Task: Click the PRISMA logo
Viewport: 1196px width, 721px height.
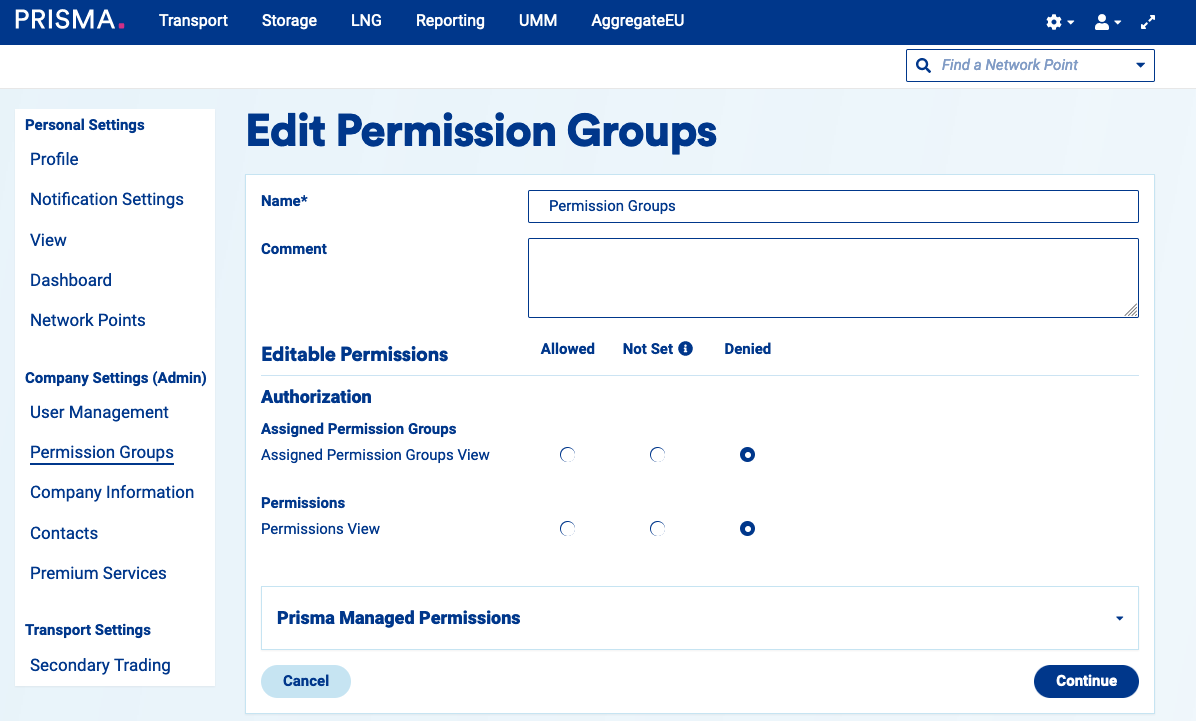Action: [70, 20]
